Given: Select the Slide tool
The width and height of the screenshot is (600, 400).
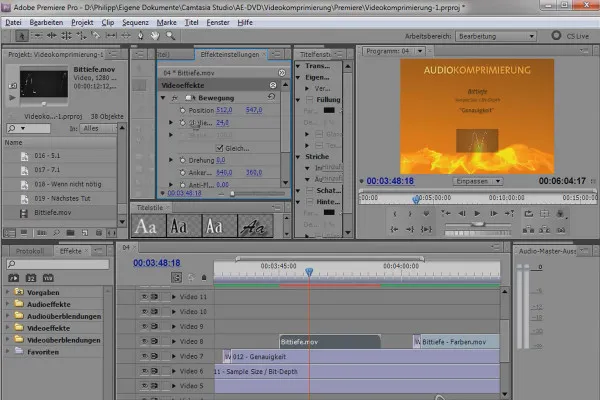Looking at the screenshot, I should 126,36.
